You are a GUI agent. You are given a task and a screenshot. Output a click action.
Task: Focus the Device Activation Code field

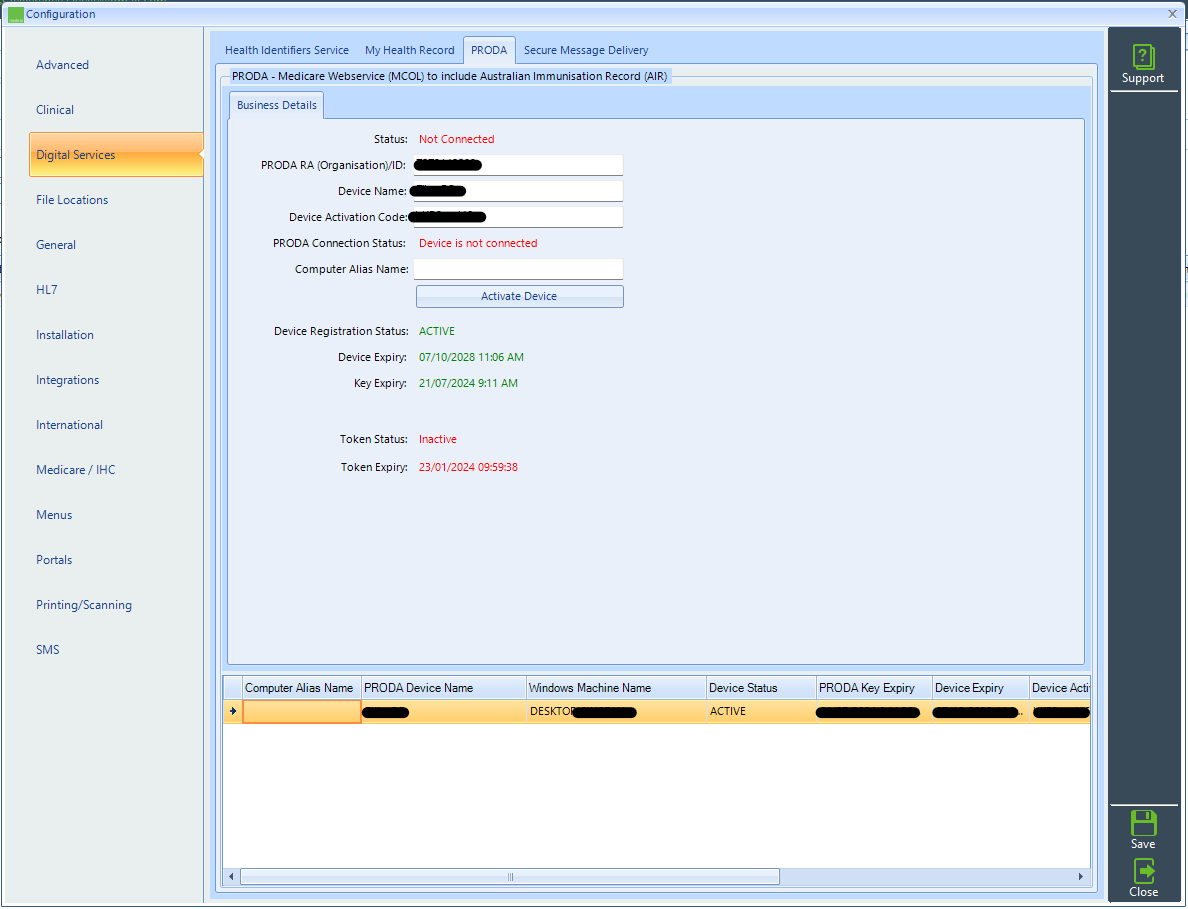(x=518, y=217)
